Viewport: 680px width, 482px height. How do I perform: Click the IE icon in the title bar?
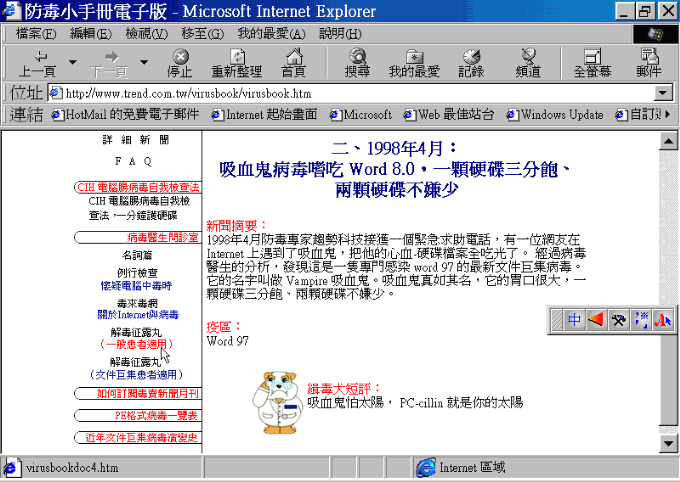pos(10,11)
